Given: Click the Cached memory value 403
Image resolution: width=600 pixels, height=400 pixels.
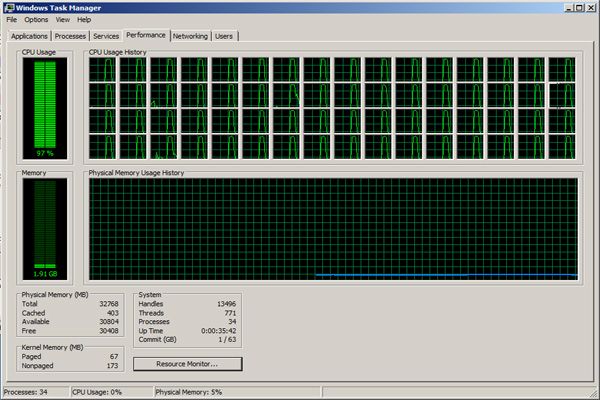Looking at the screenshot, I should [x=112, y=313].
